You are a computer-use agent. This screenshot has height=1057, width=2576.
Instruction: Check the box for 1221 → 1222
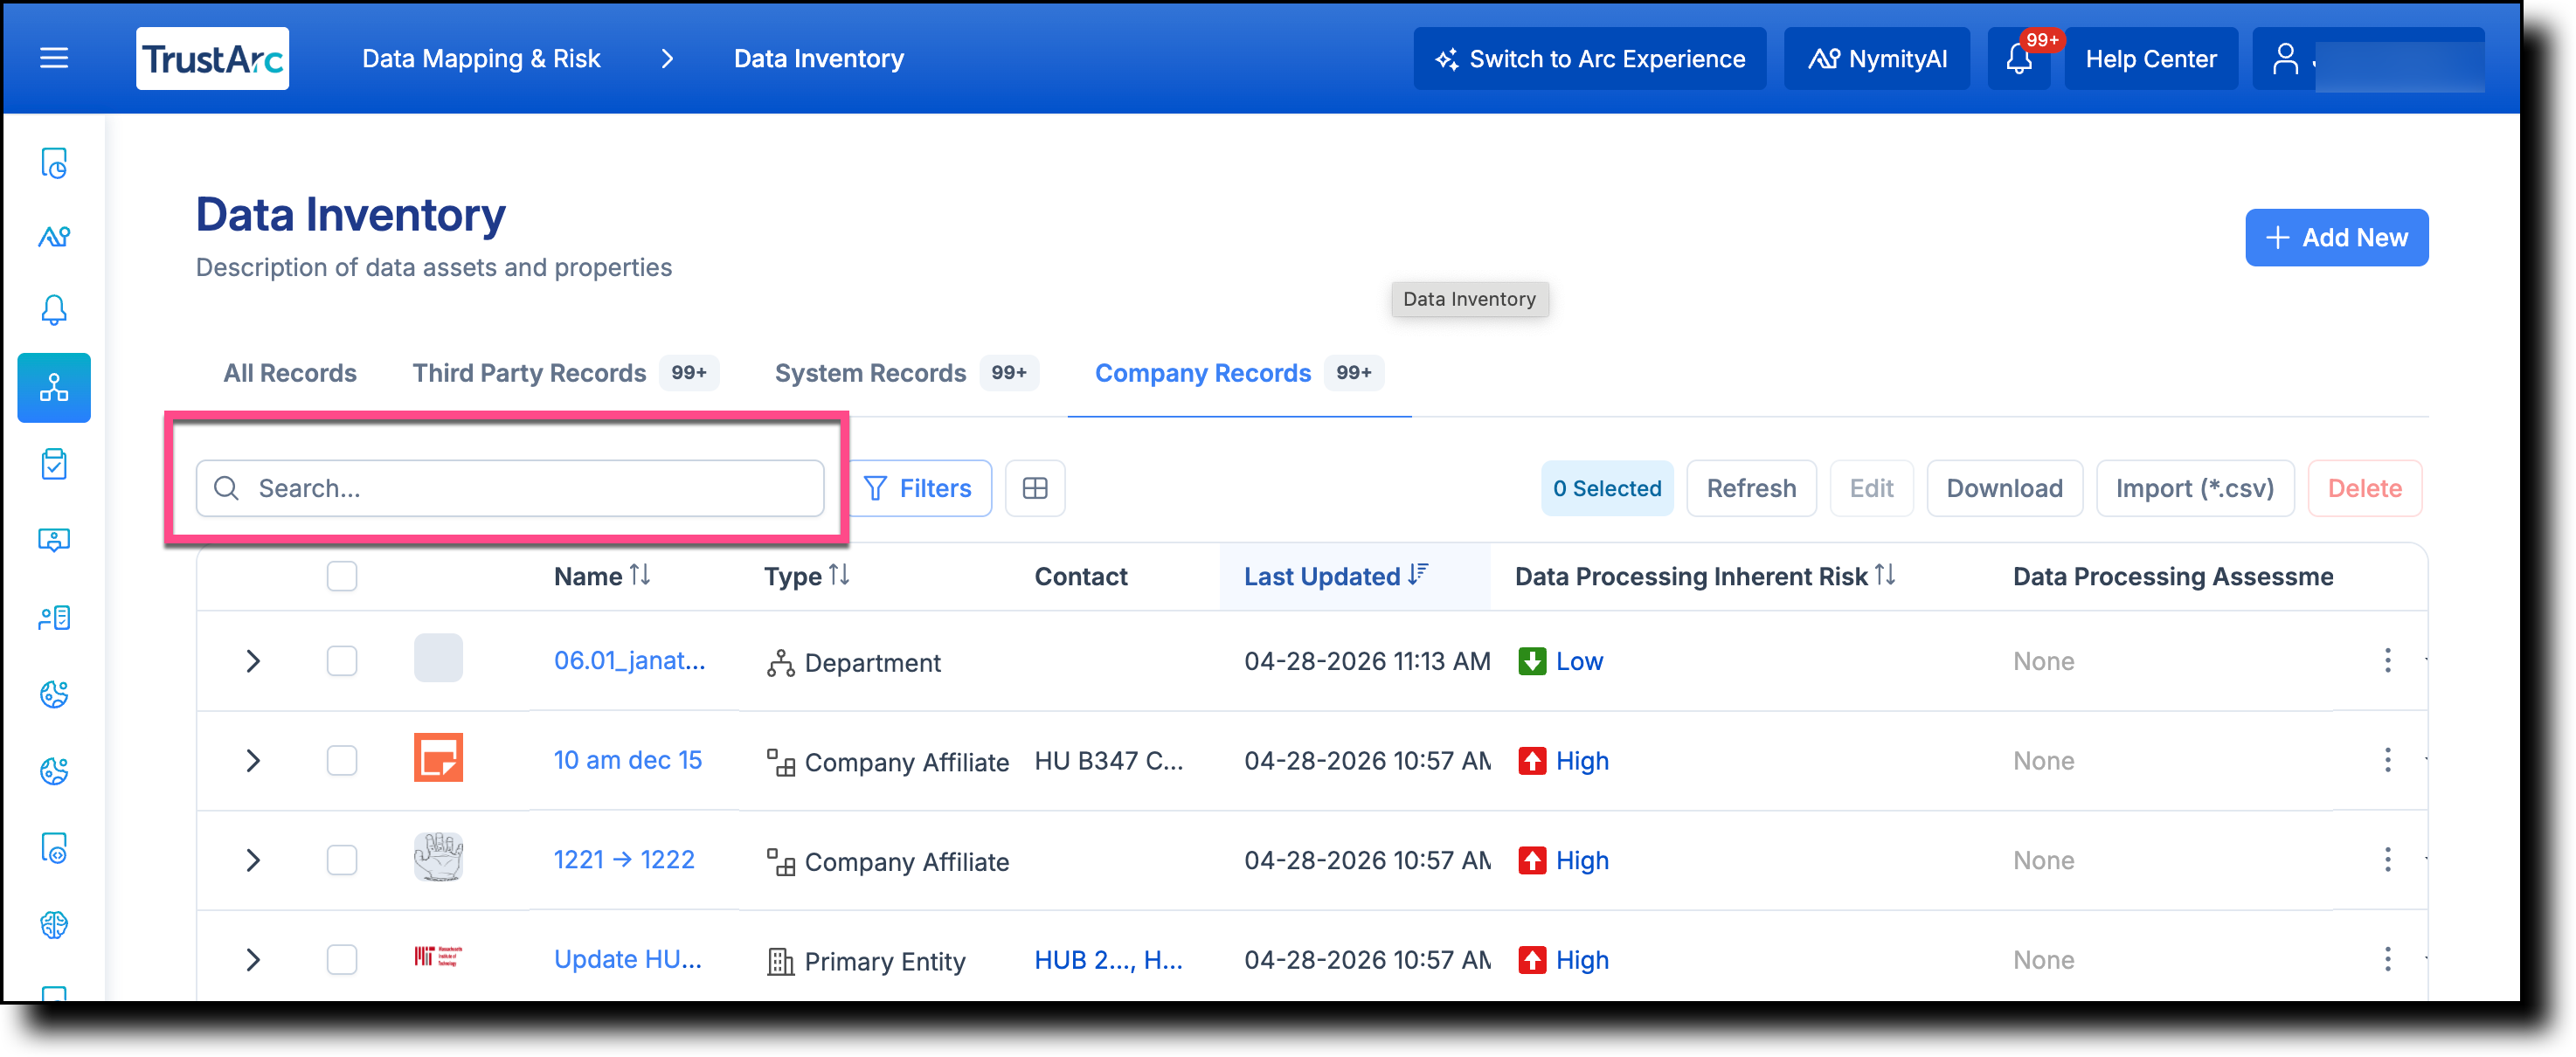point(342,860)
